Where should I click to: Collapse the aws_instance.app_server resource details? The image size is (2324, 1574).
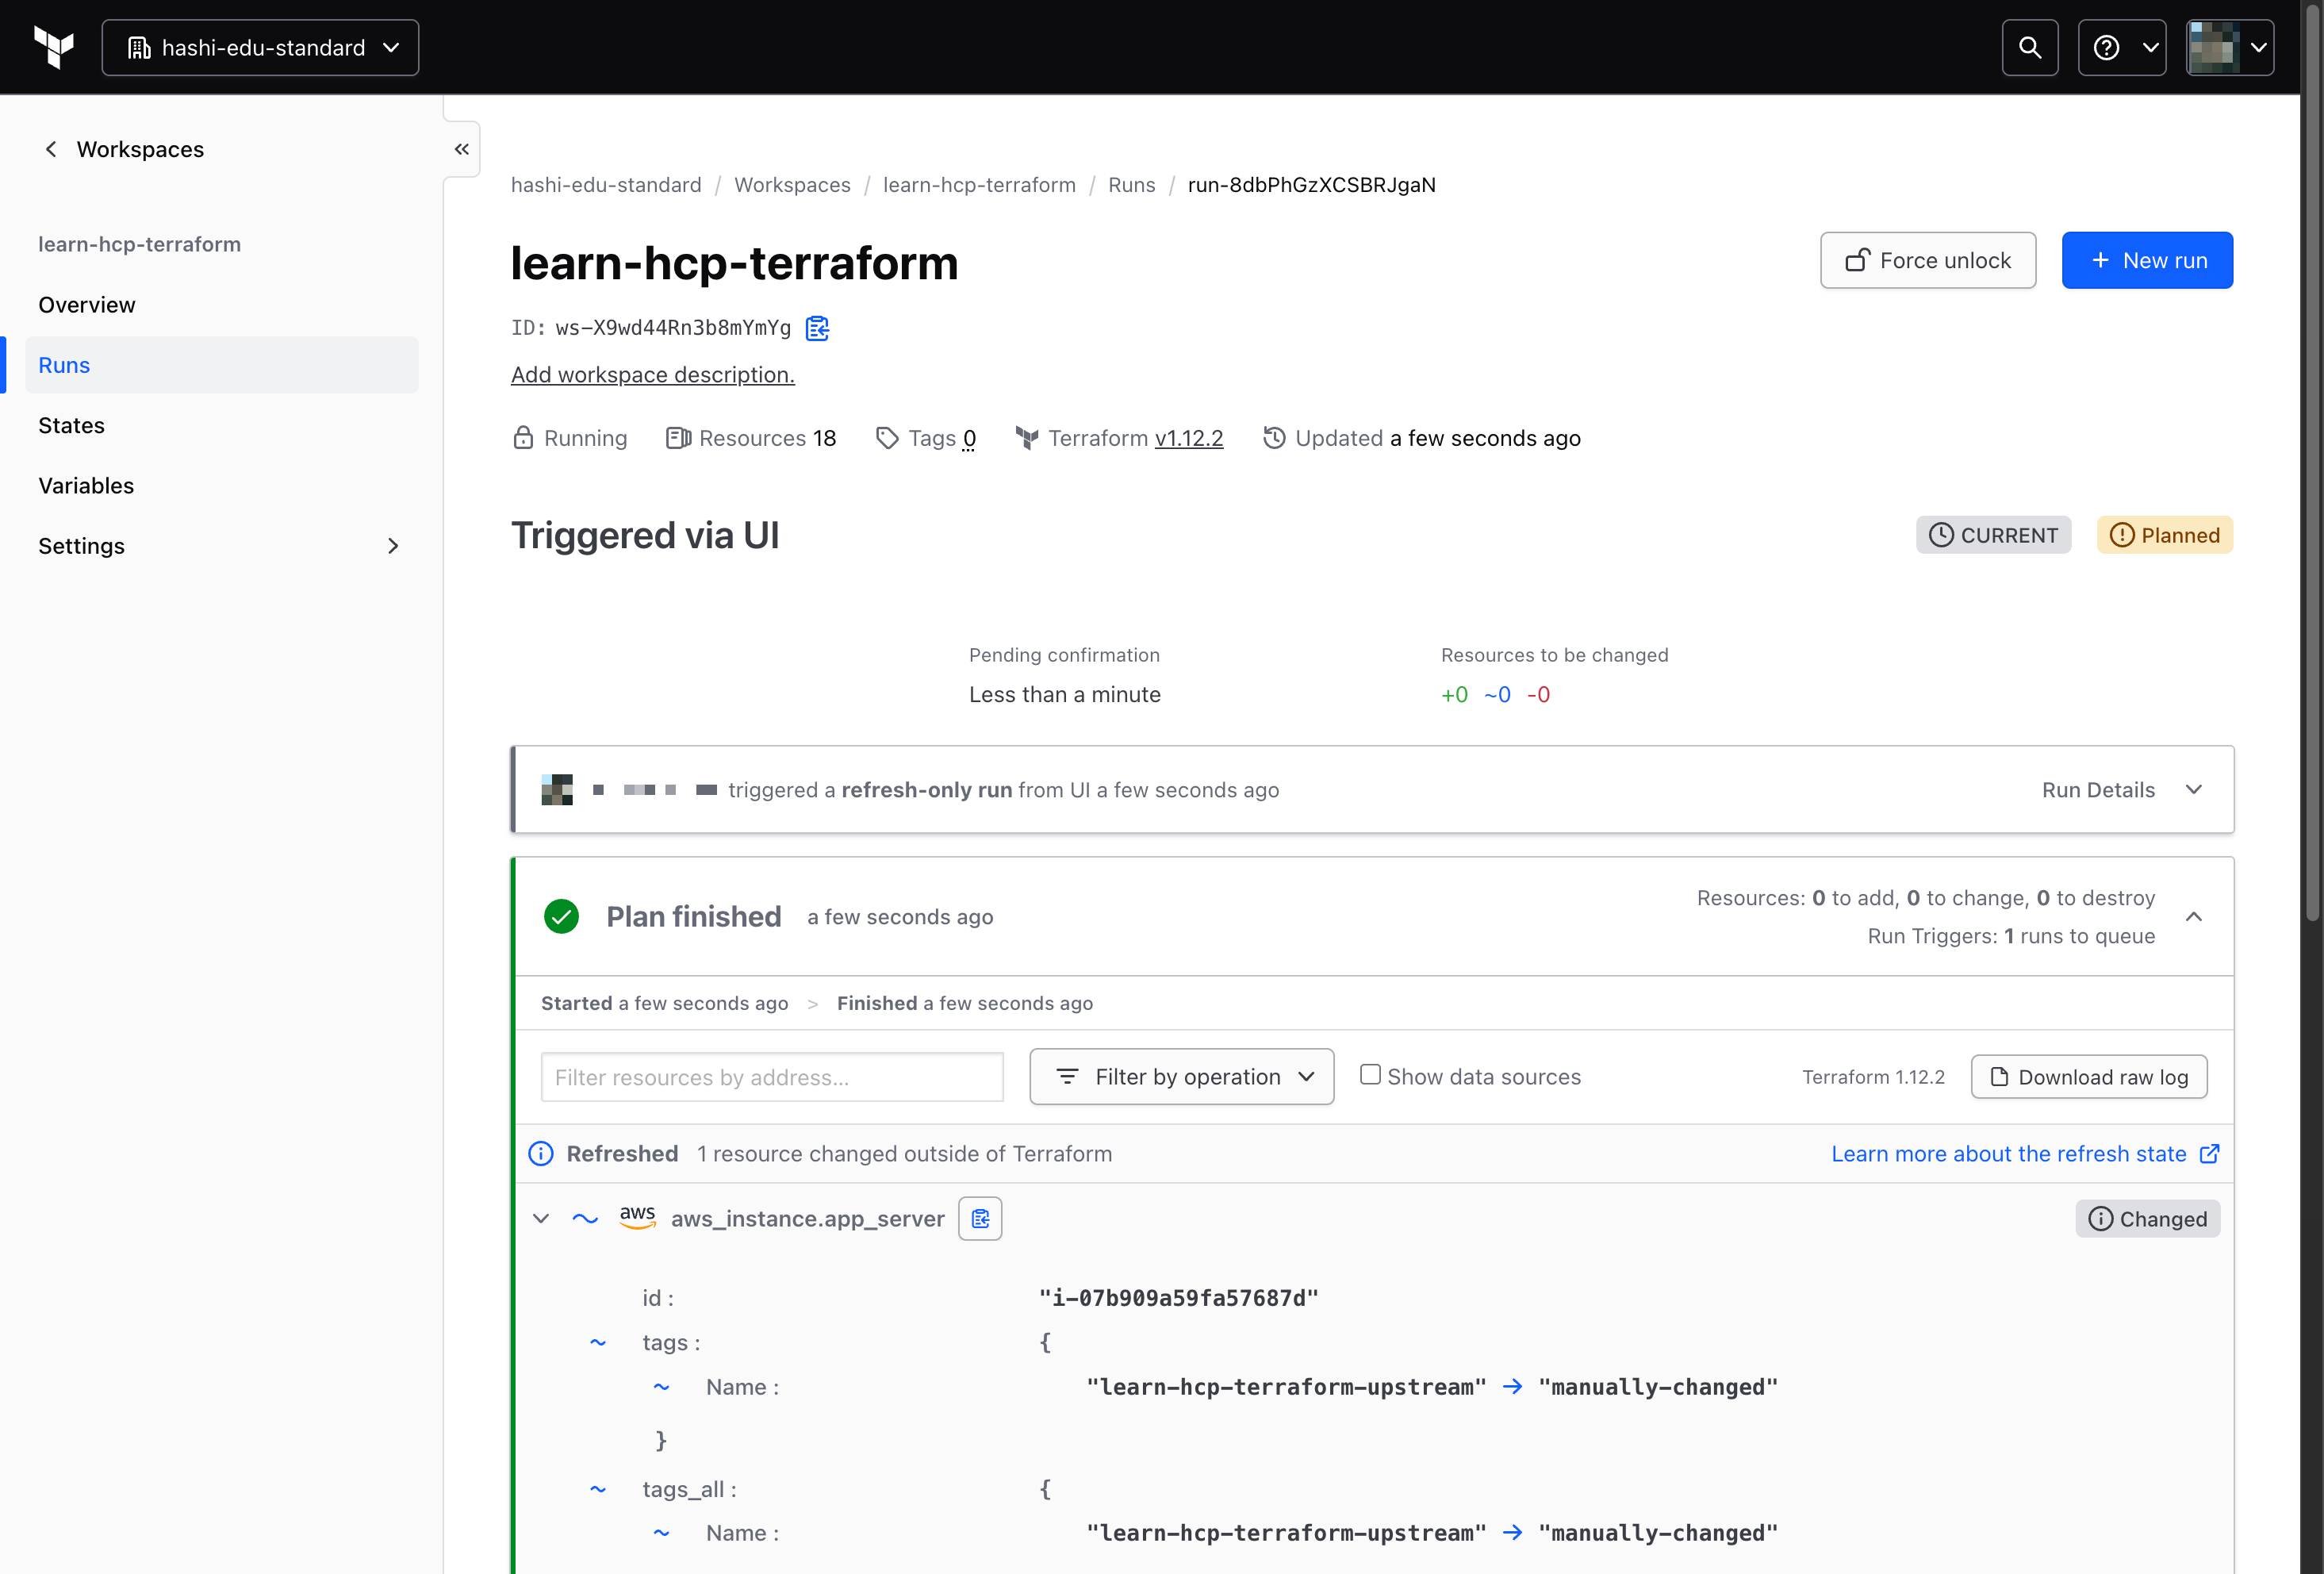[541, 1218]
